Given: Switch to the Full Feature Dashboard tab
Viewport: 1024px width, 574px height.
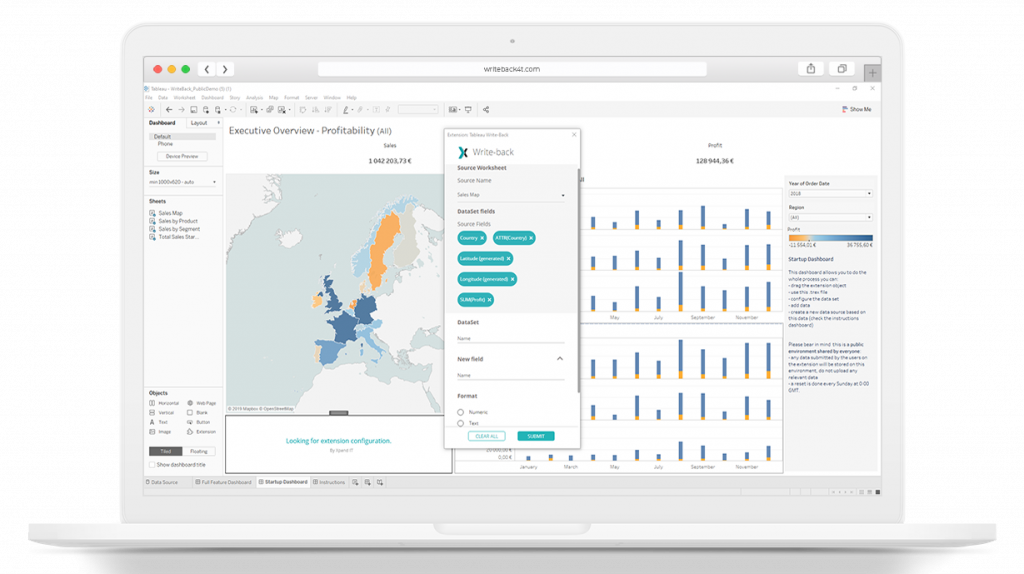Looking at the screenshot, I should [x=223, y=482].
